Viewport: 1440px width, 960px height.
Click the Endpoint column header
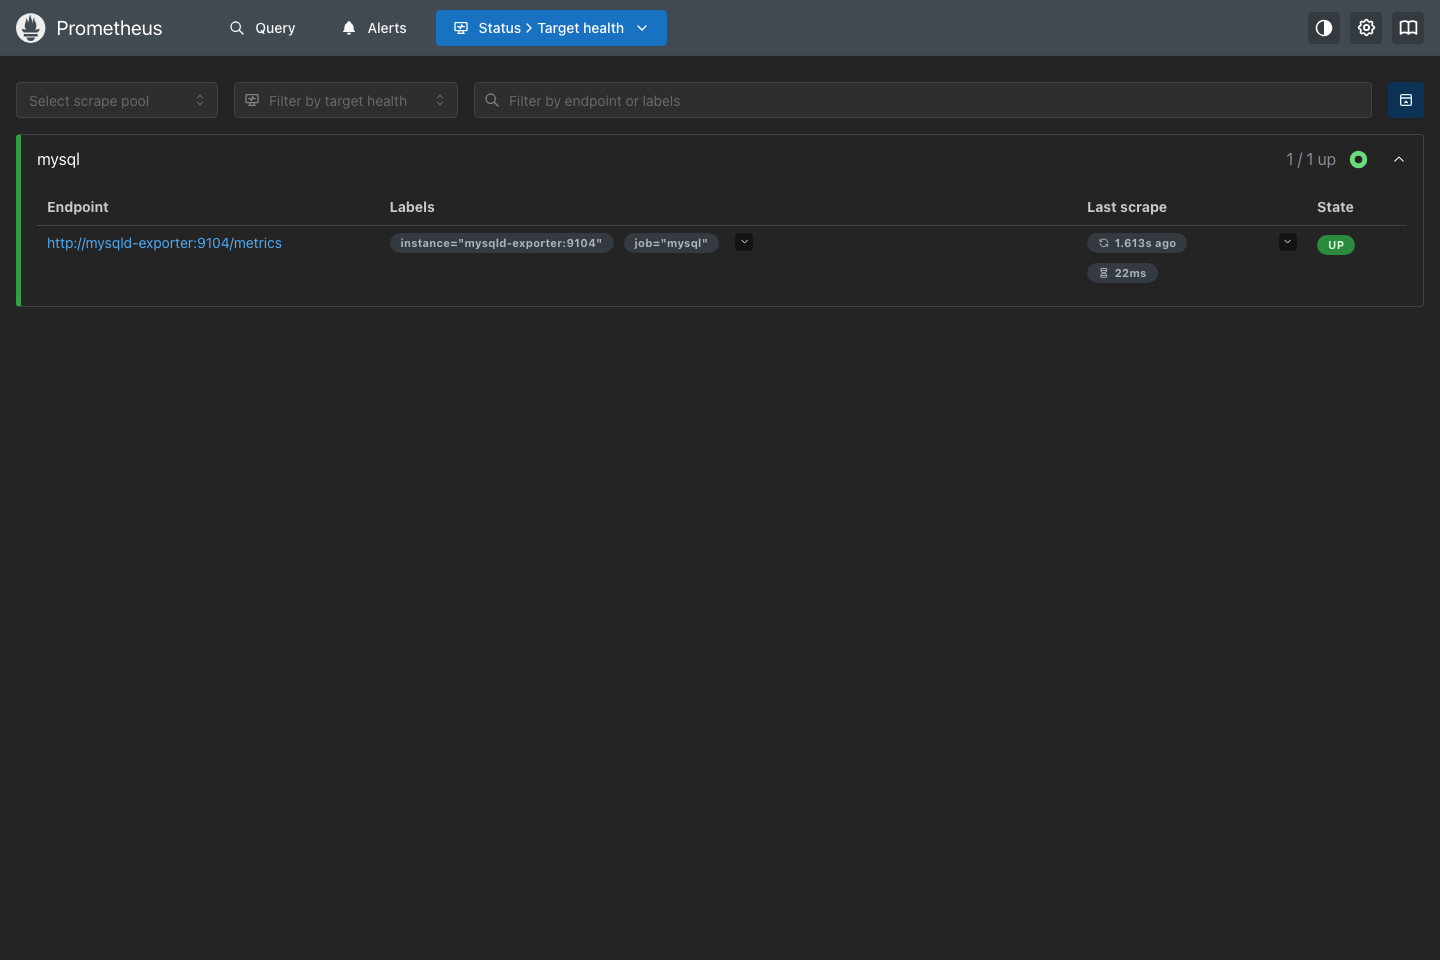coord(78,207)
